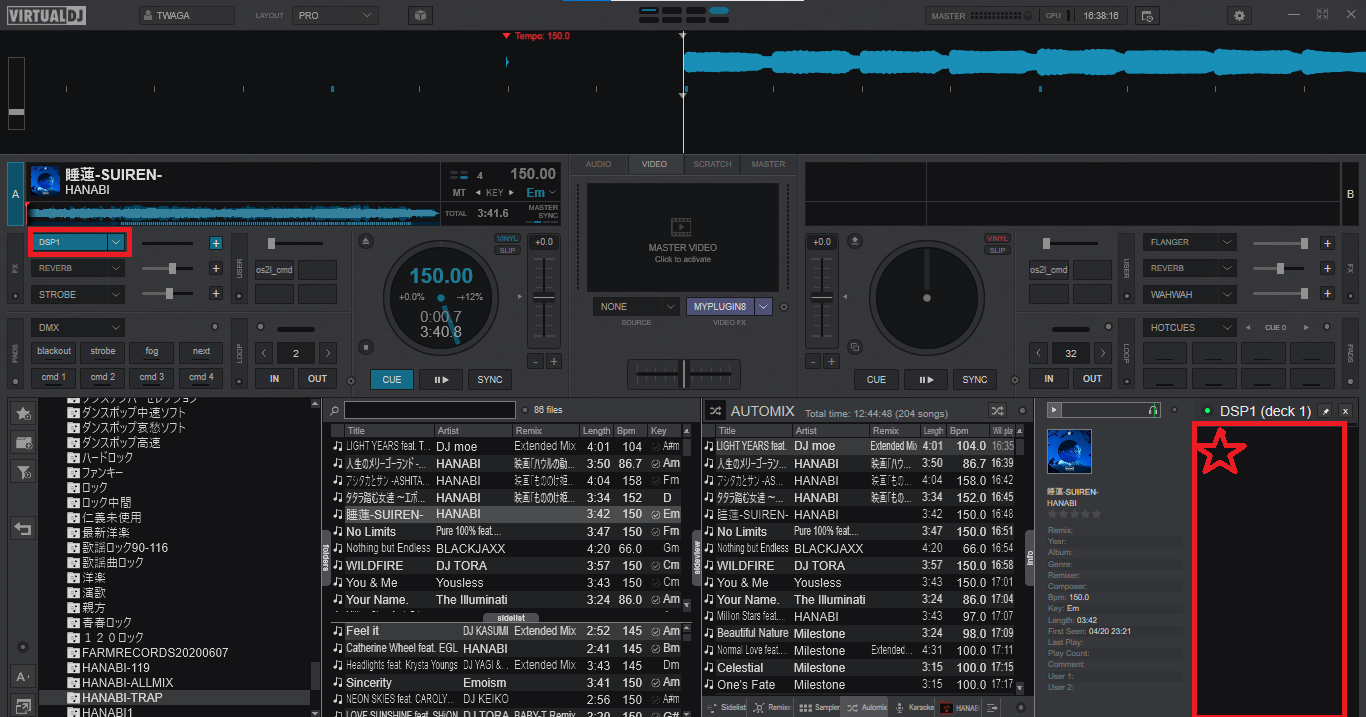Pin the DSP1 (deck 1) panel
Viewport: 1366px width, 717px height.
(x=1326, y=411)
